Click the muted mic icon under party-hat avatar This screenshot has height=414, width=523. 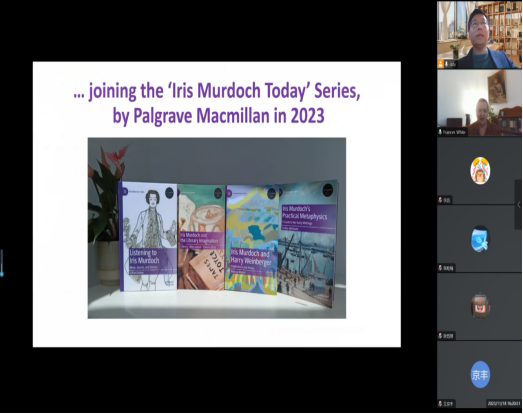click(x=440, y=200)
